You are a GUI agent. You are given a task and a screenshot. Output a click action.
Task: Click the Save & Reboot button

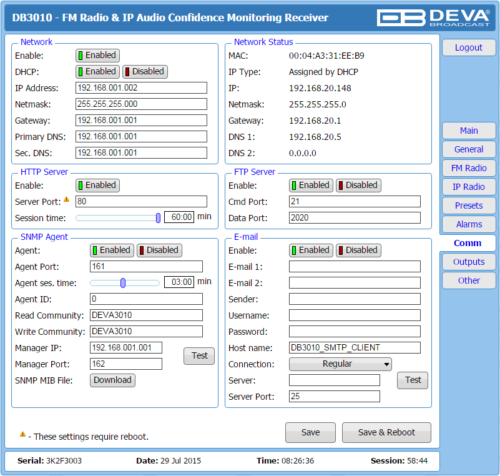tap(386, 433)
